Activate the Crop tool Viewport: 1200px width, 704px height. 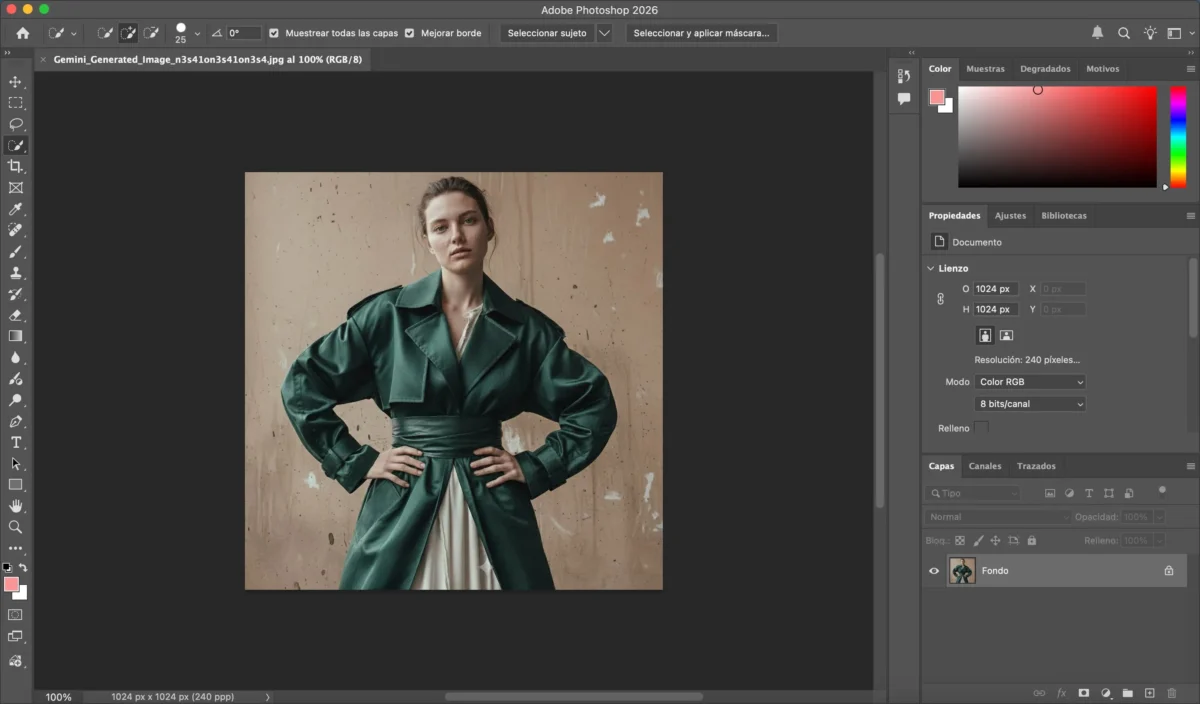tap(15, 166)
